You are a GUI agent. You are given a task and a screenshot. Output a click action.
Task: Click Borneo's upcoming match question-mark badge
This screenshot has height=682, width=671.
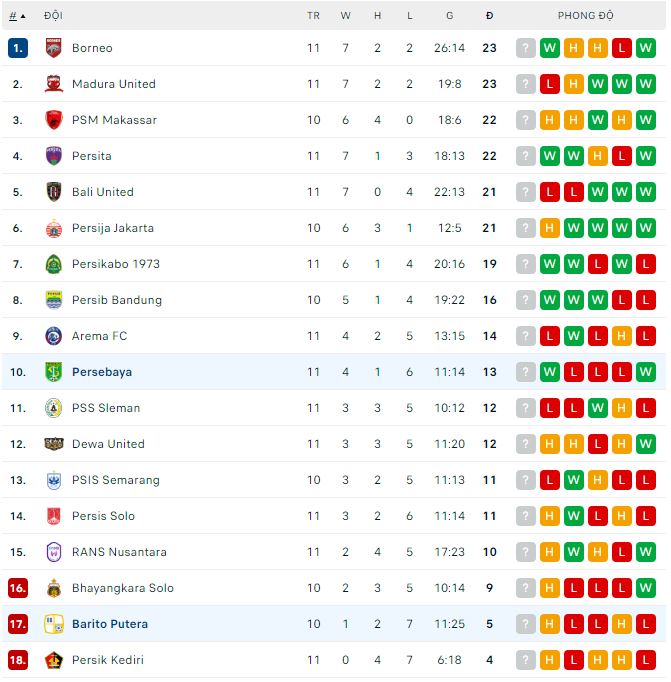pyautogui.click(x=526, y=48)
